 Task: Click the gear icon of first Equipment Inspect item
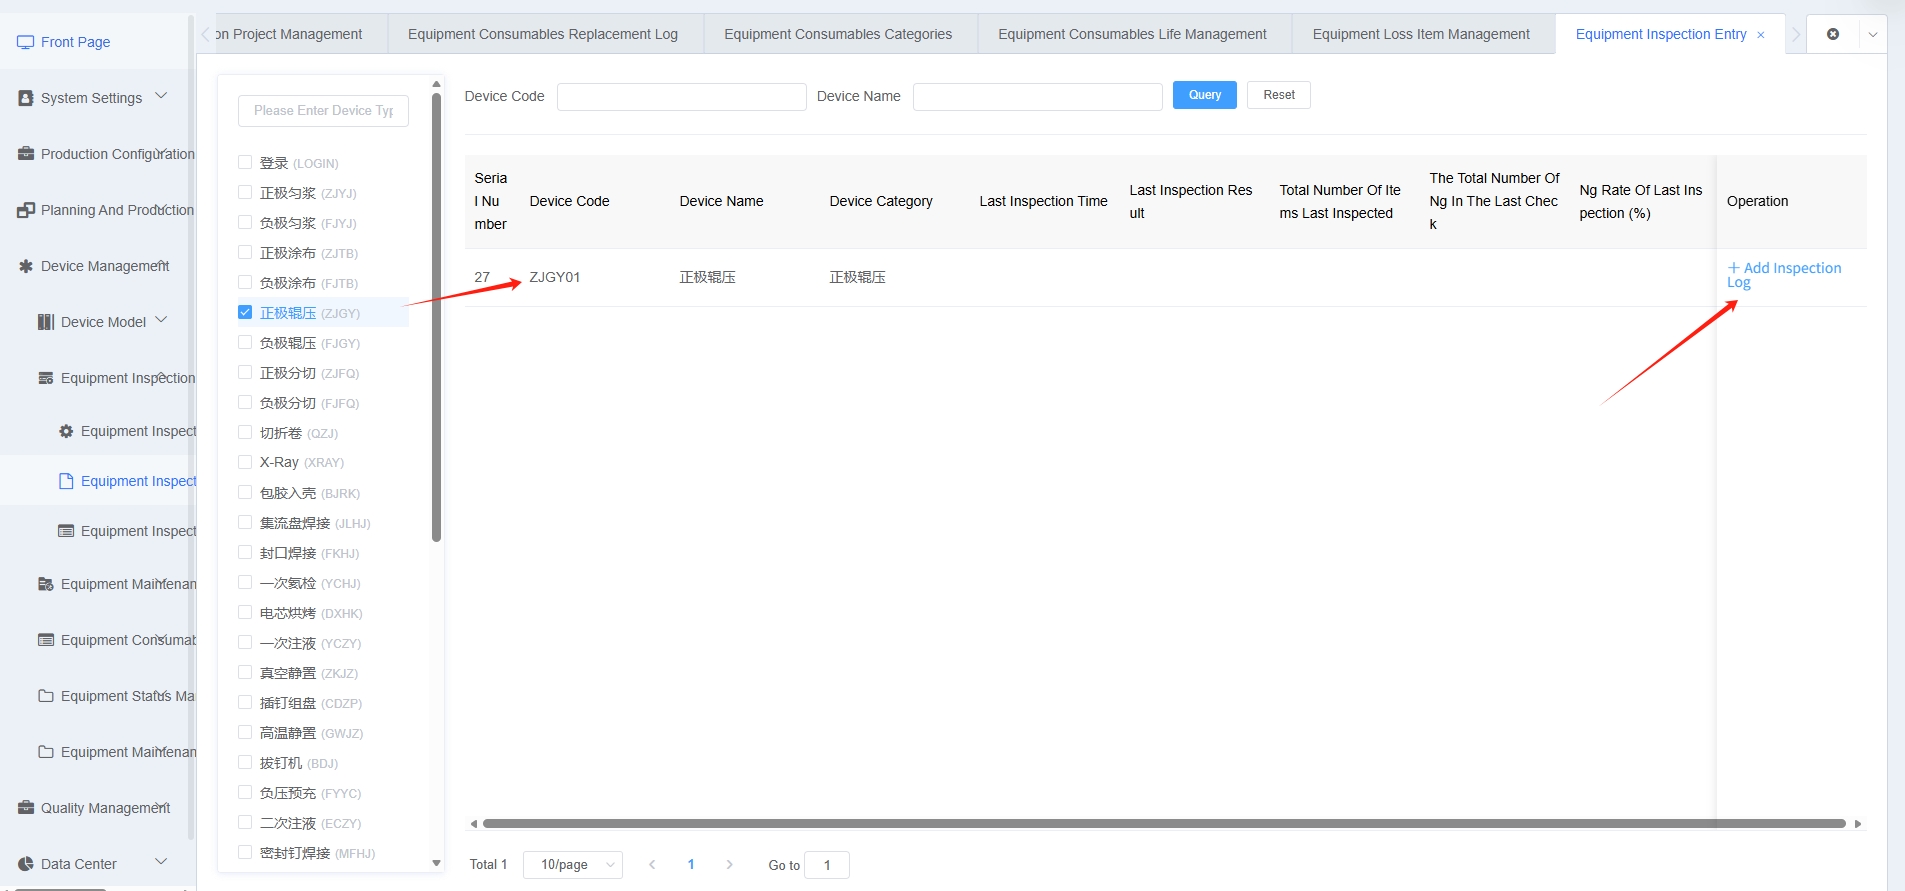click(66, 431)
